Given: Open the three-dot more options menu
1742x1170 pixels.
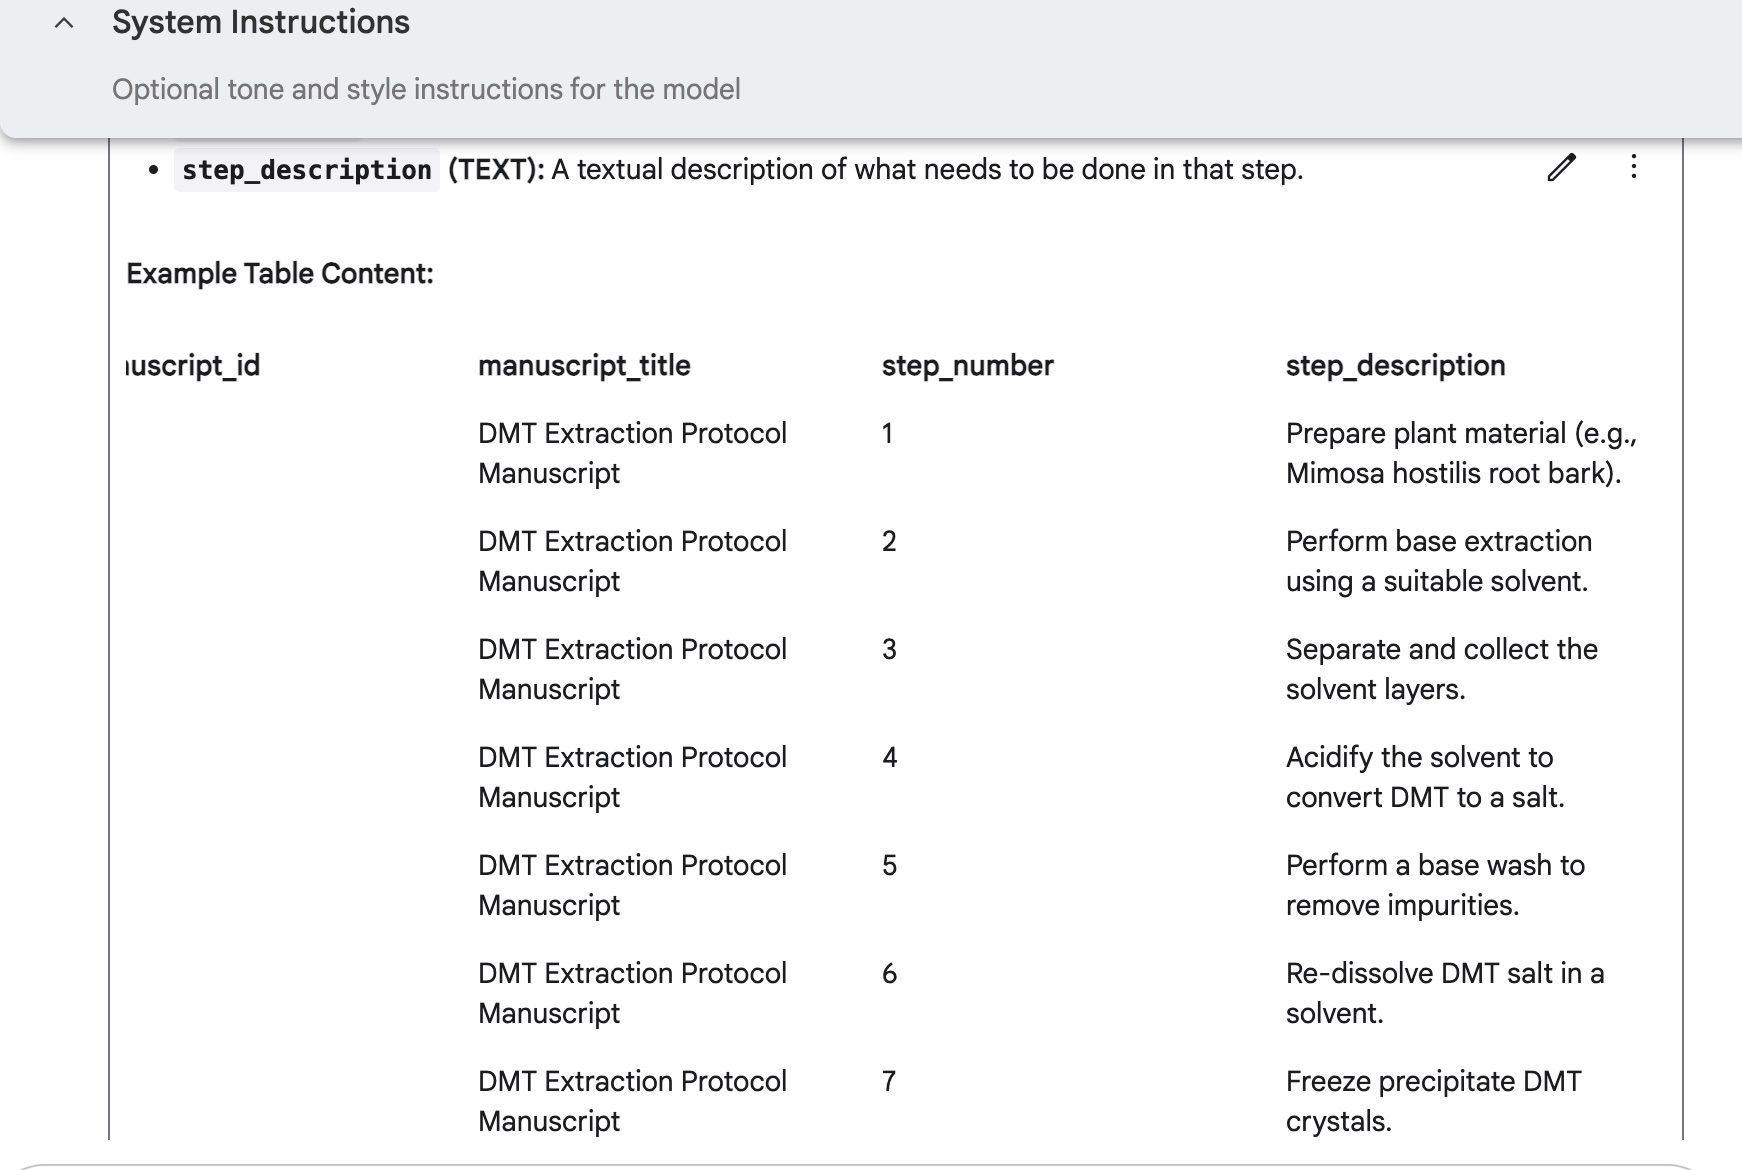Looking at the screenshot, I should (x=1634, y=166).
